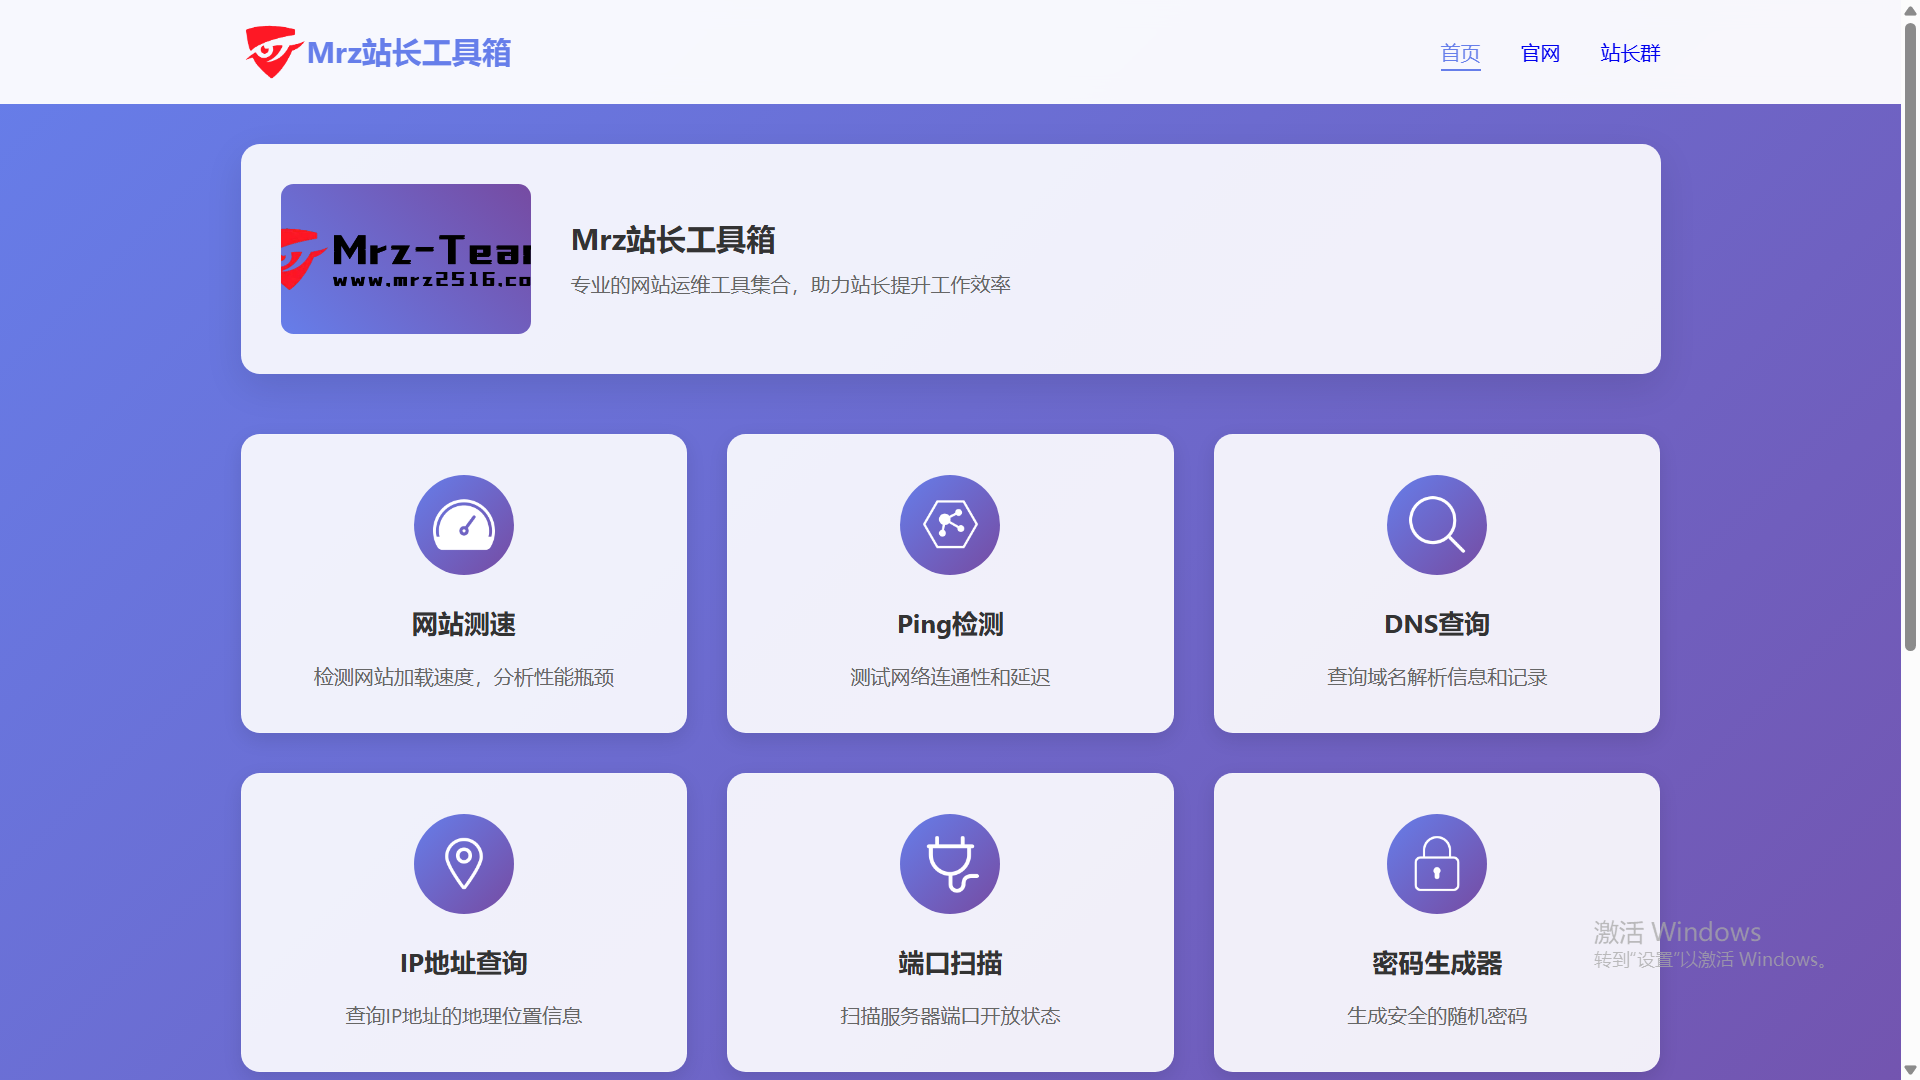Screen dimensions: 1920x1080
Task: Click the speedometer icon for 网站测速
Action: coord(464,525)
